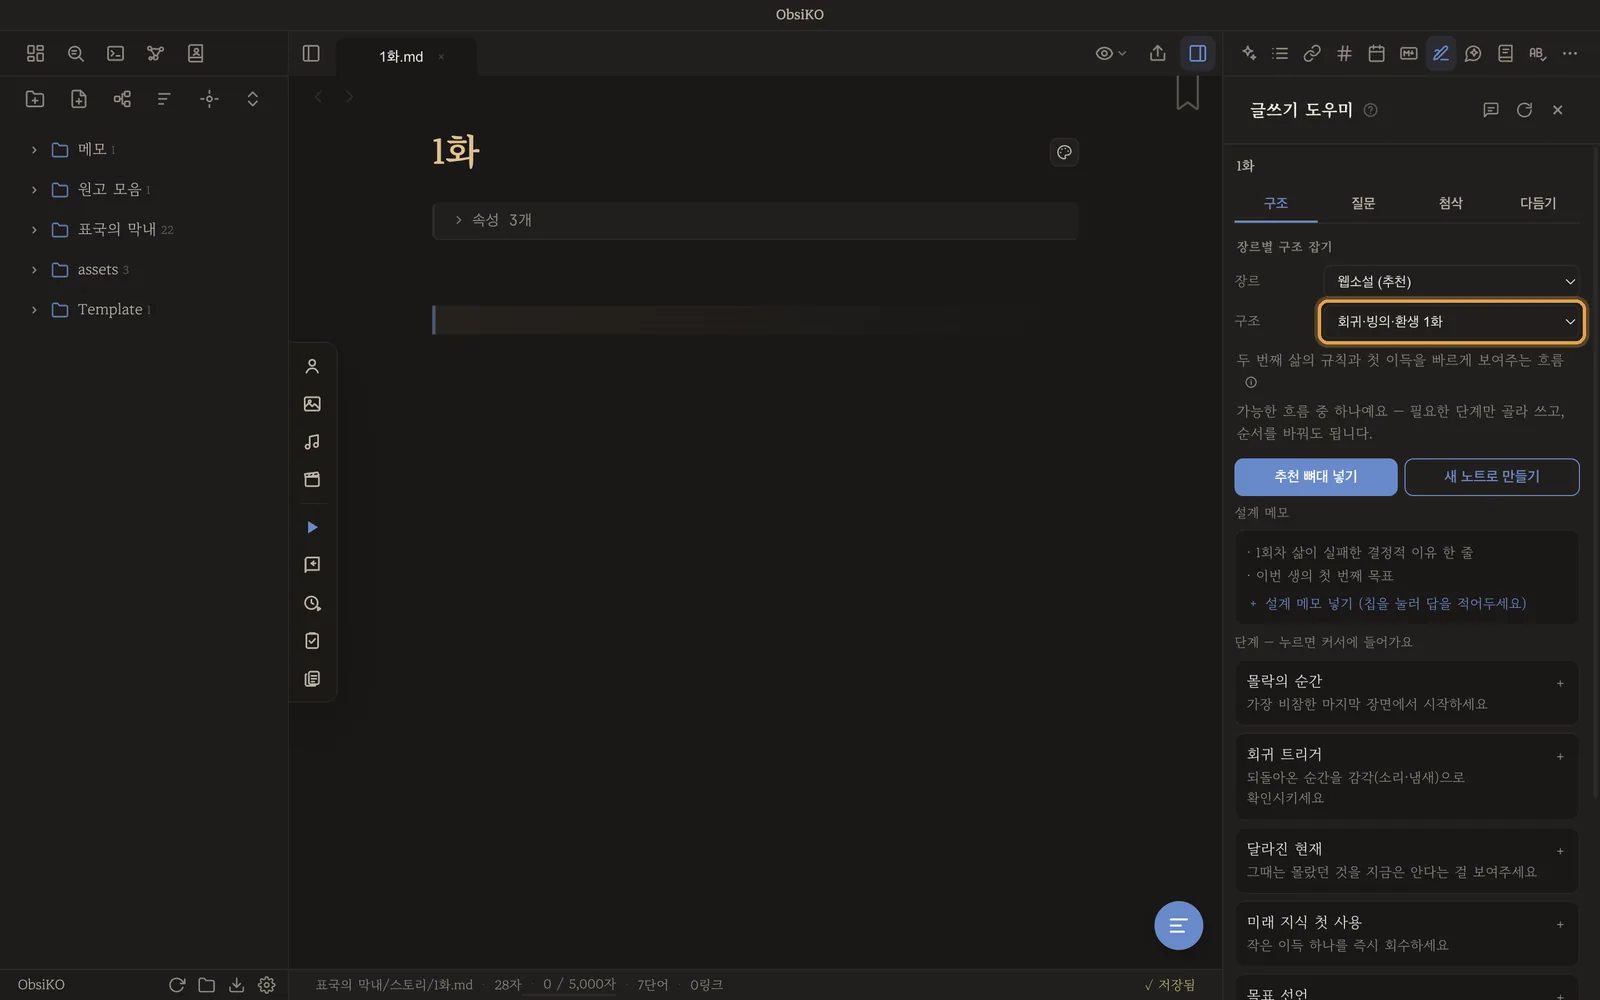Open the character contact book icon
This screenshot has width=1600, height=1000.
(195, 53)
